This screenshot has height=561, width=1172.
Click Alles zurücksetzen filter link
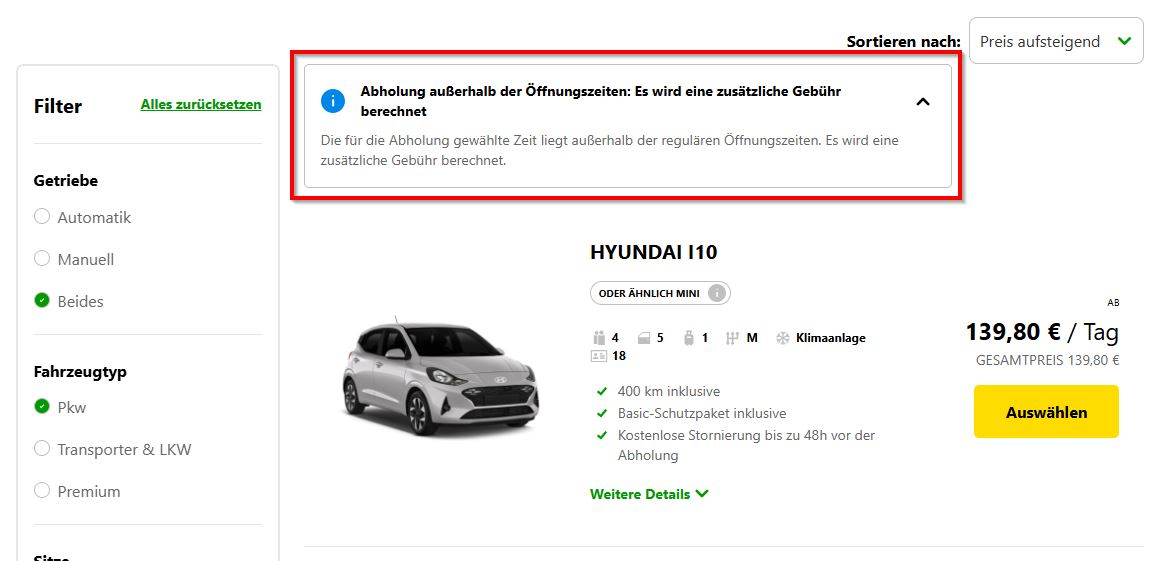[201, 105]
